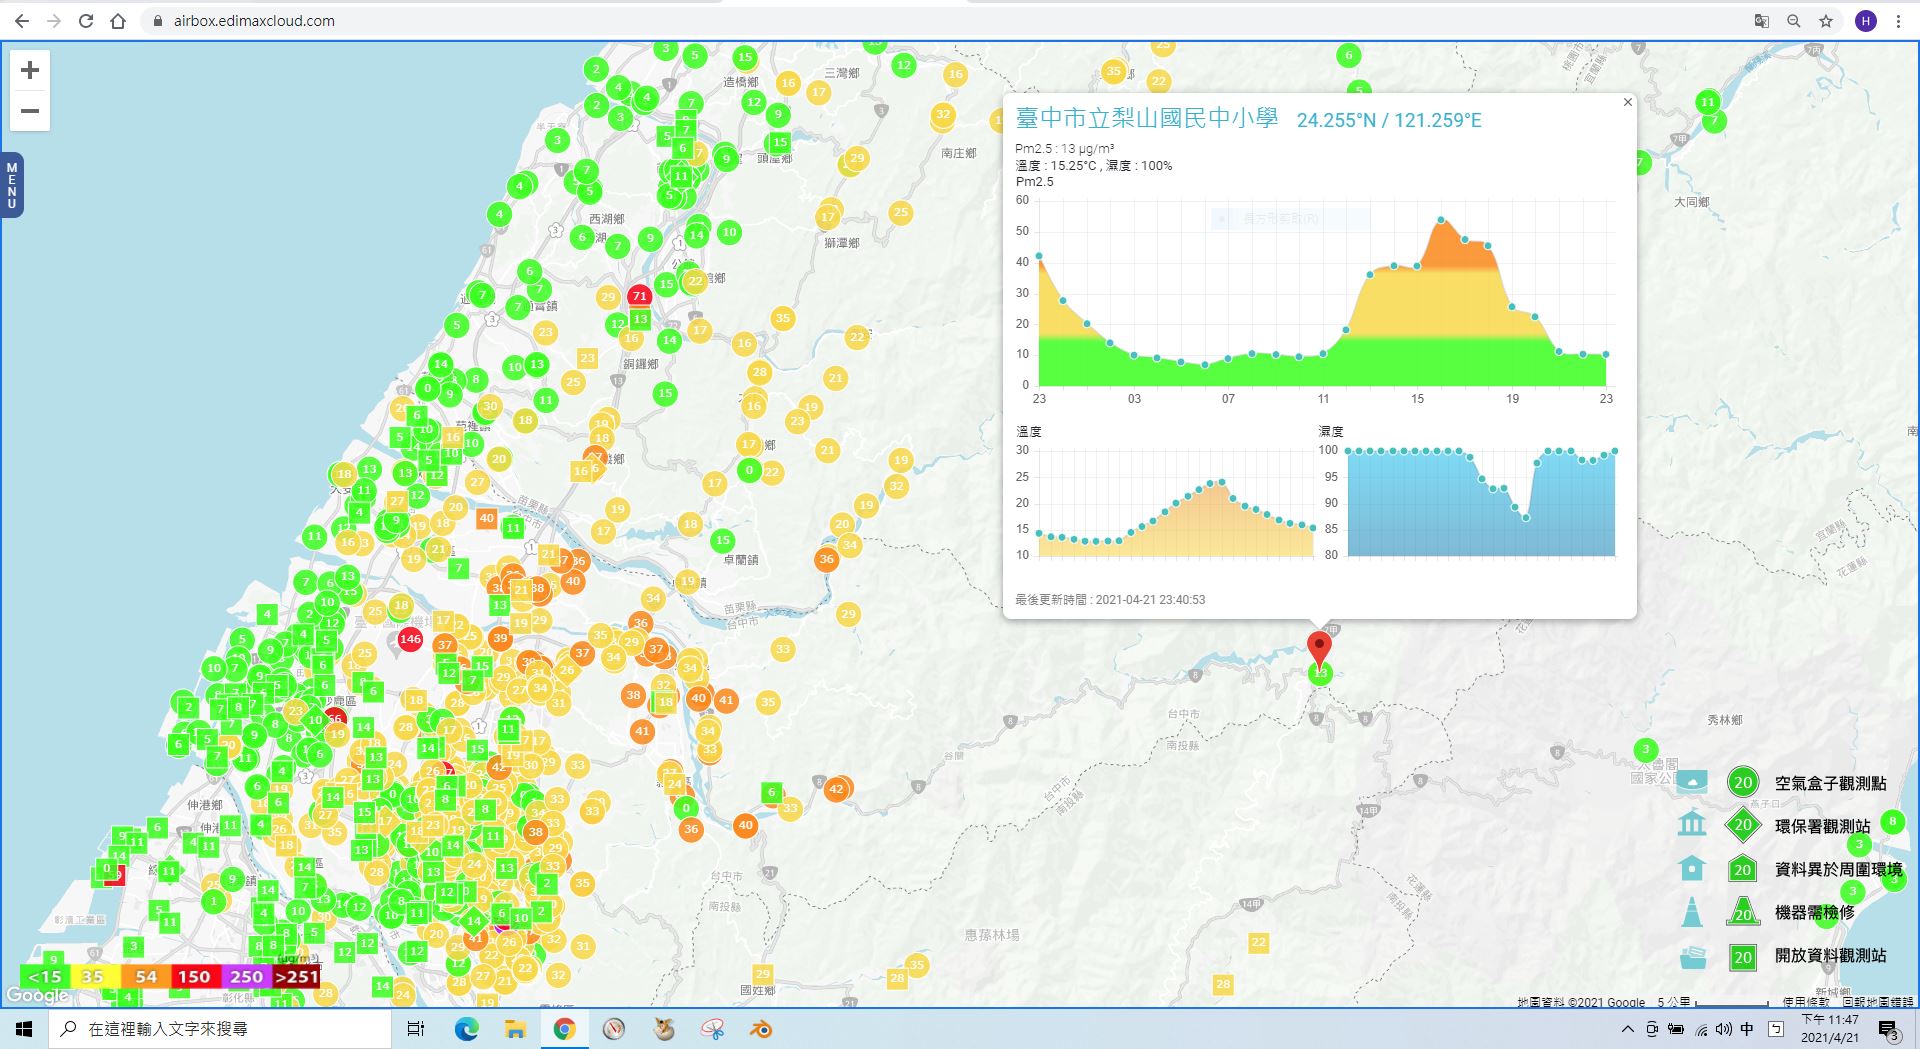1920x1049 pixels.
Task: Toggle Airbox observation points legend icon
Action: pos(1692,782)
